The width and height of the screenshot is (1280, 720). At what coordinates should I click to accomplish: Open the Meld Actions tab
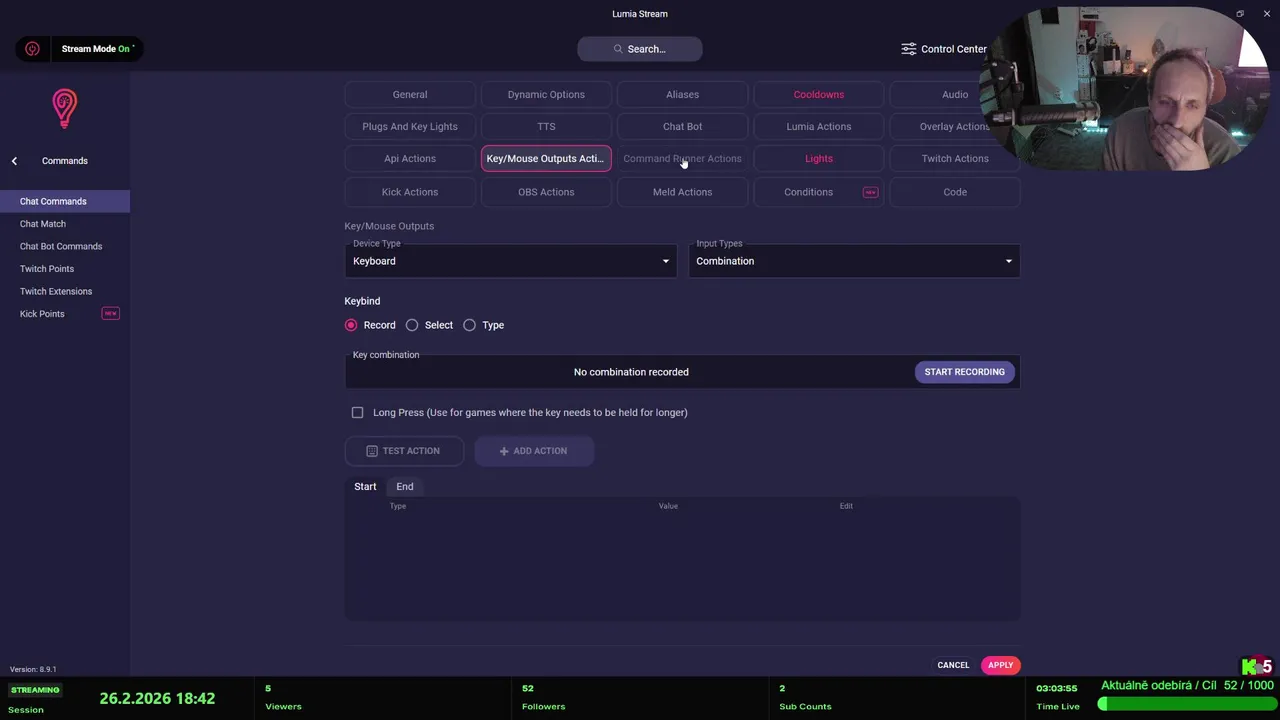point(682,192)
